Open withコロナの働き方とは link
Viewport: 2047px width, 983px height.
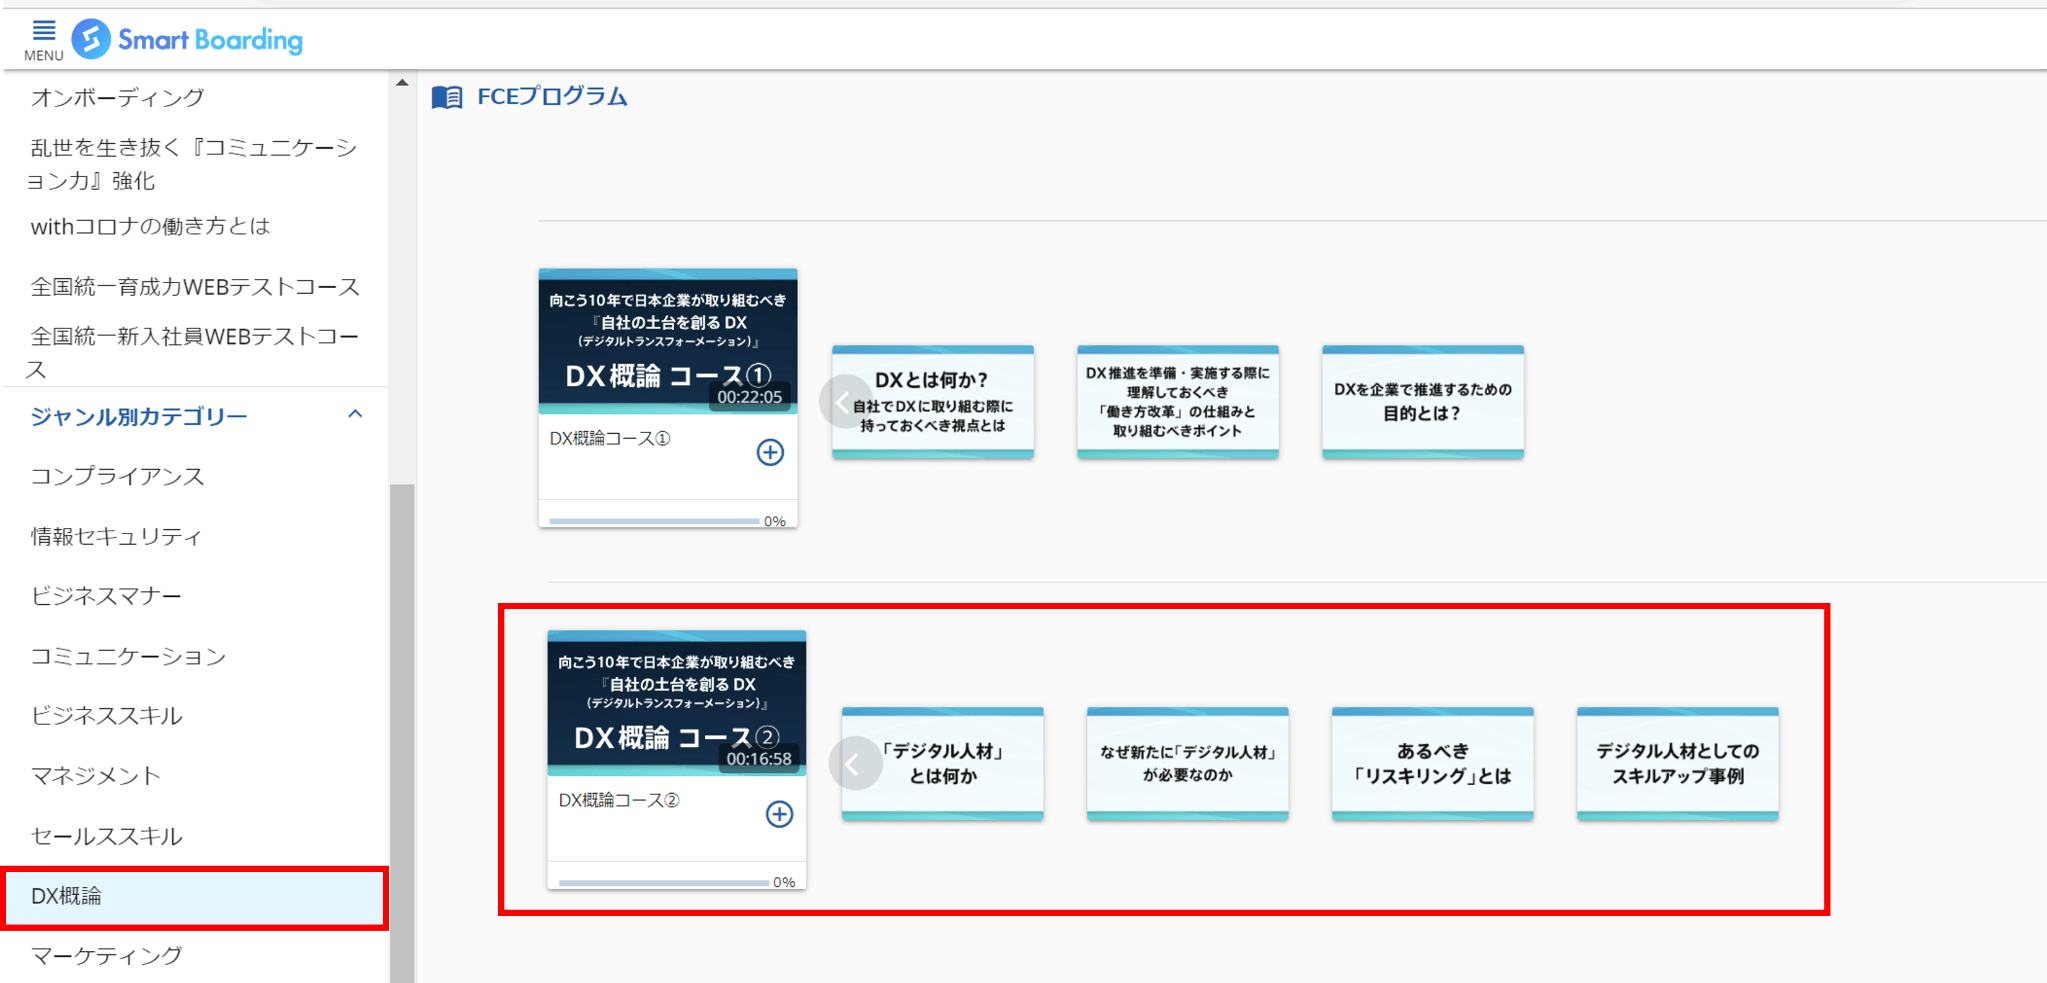click(150, 227)
